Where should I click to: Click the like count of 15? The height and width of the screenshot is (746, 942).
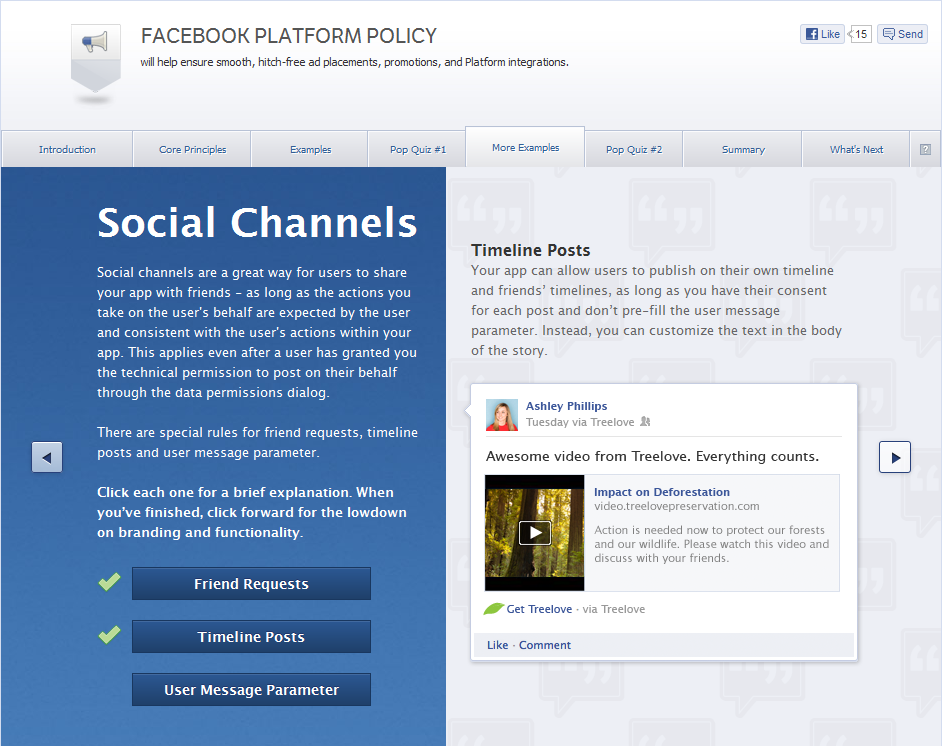tap(860, 34)
